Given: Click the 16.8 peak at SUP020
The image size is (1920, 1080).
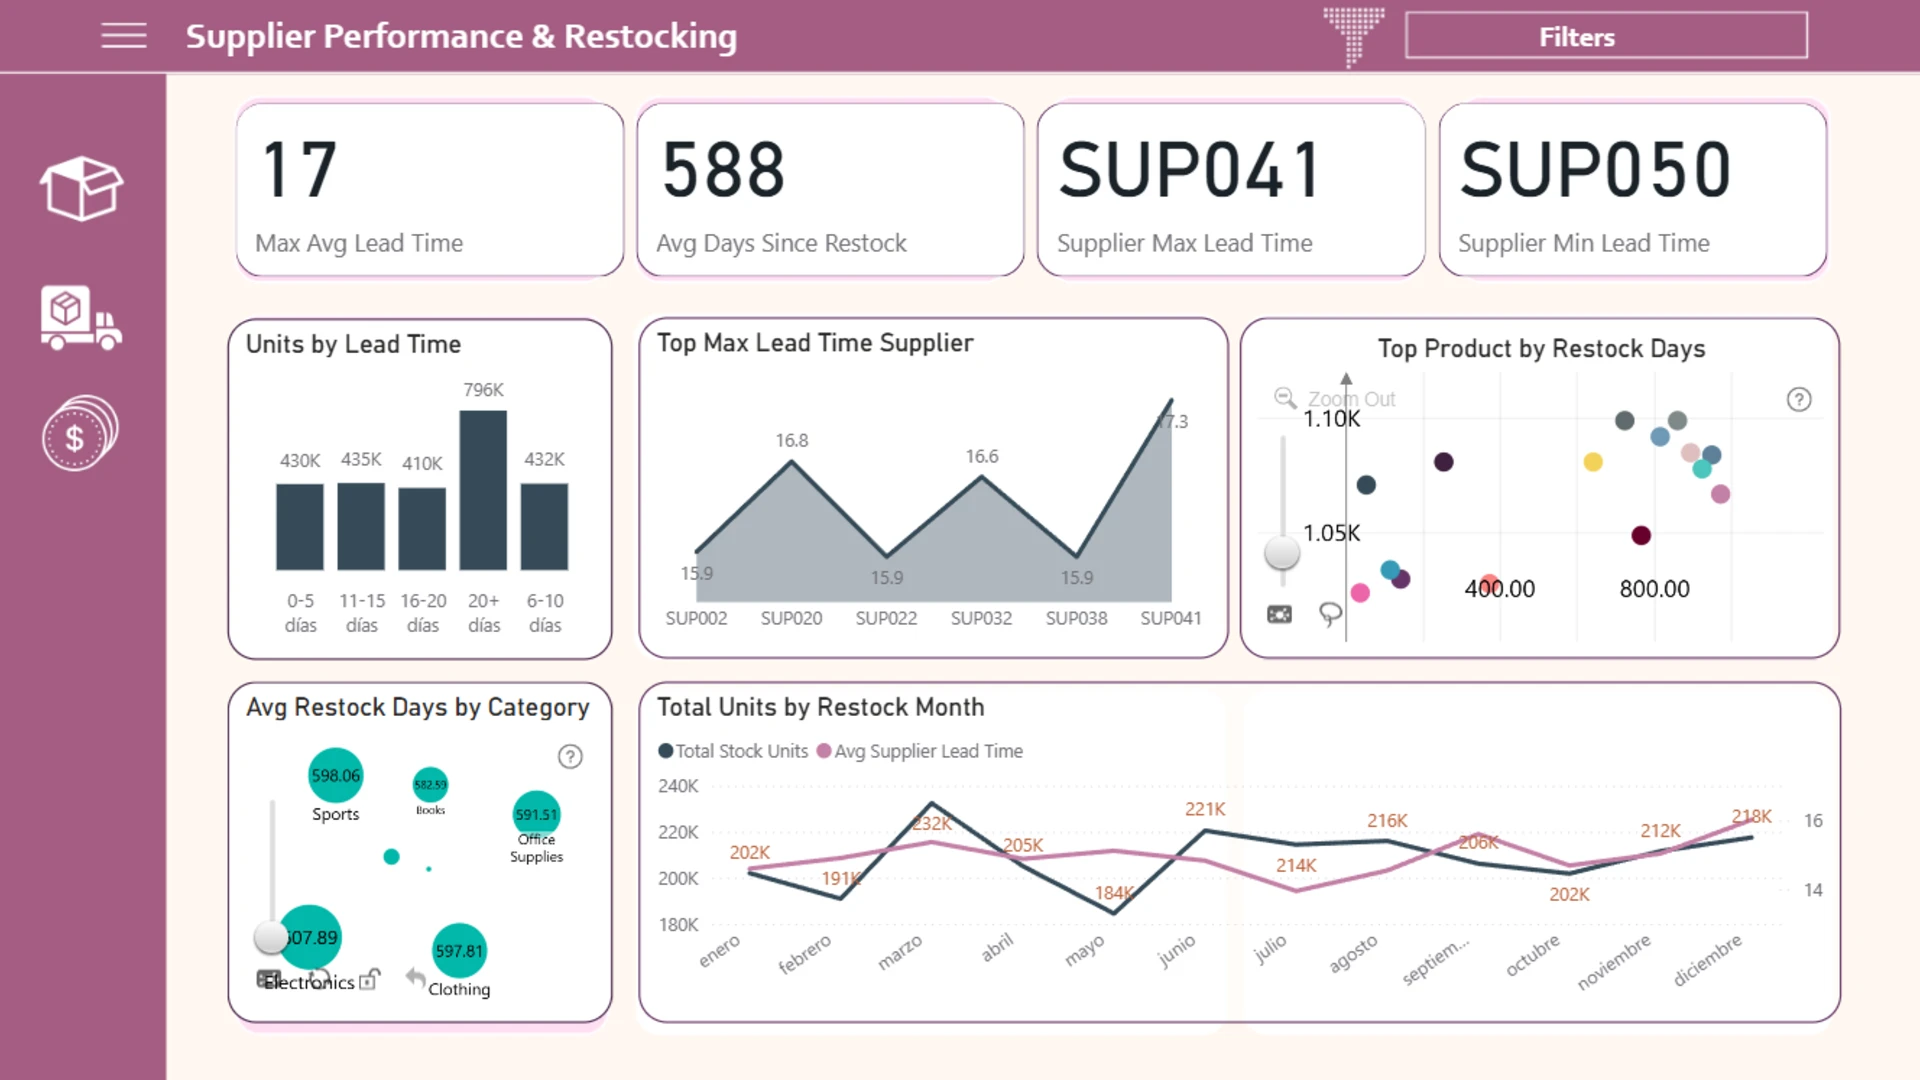Looking at the screenshot, I should click(x=792, y=461).
